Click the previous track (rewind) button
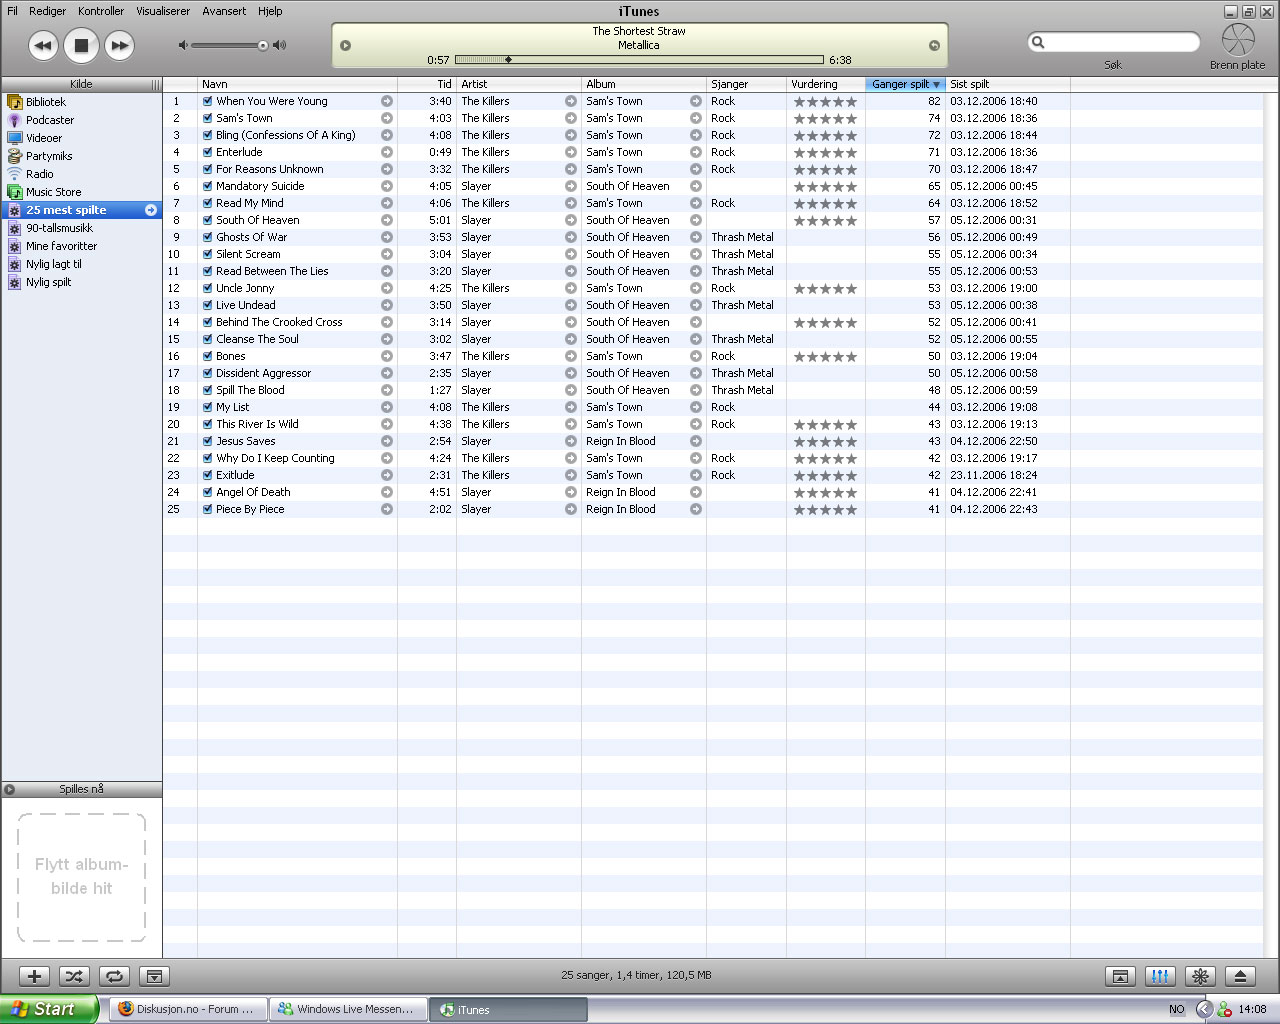 (43, 45)
